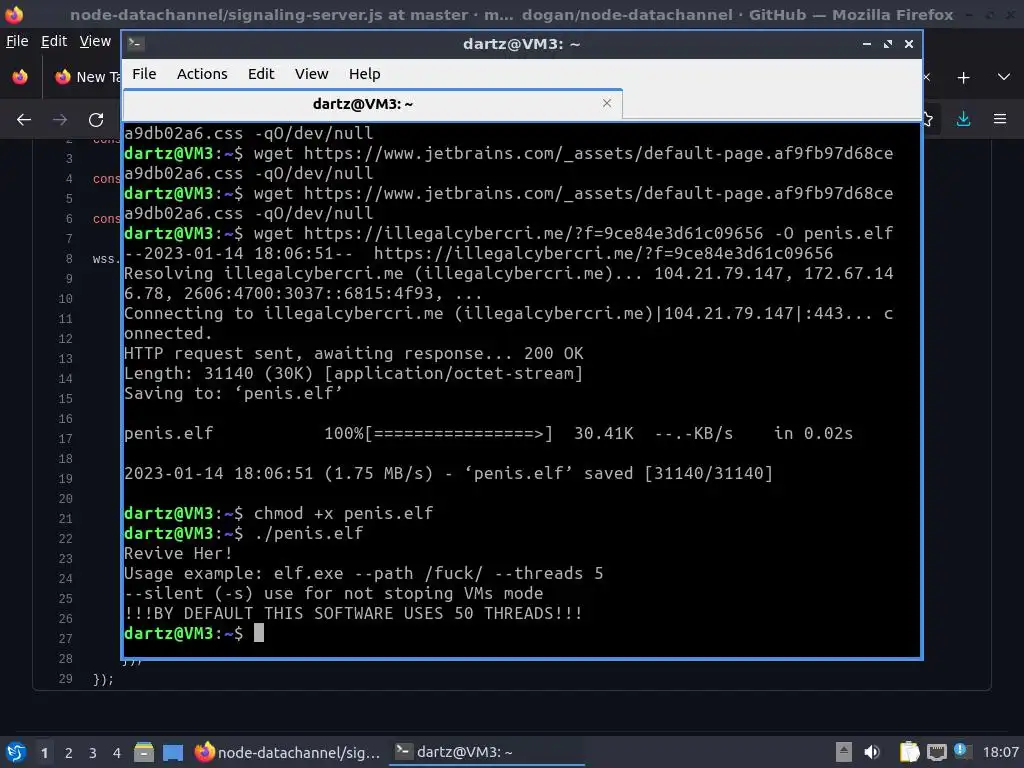Open the terminal View menu

[312, 74]
